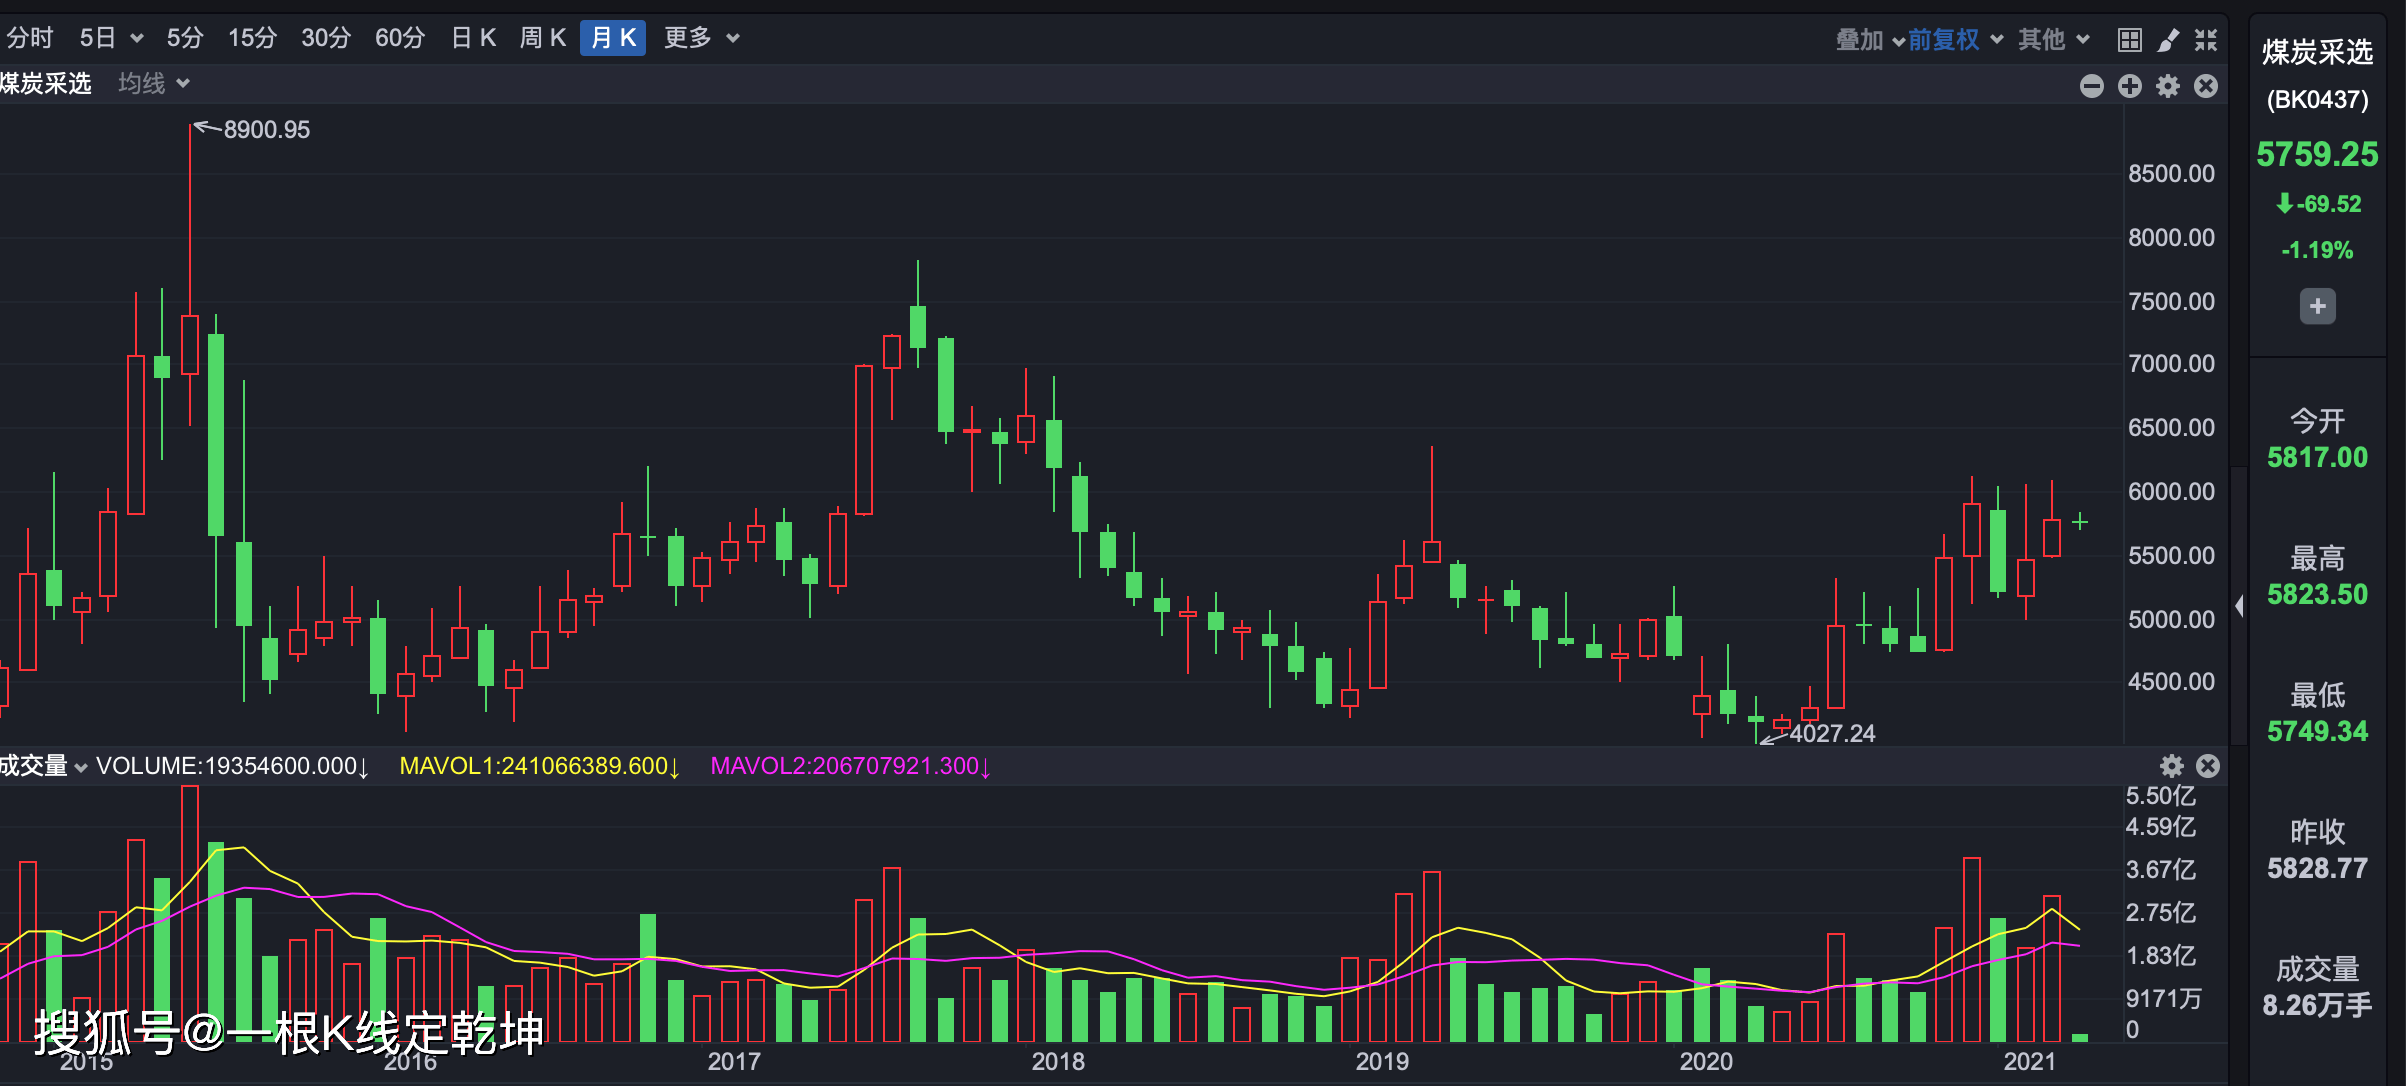
Task: Select the drawing pen tool icon
Action: (2168, 40)
